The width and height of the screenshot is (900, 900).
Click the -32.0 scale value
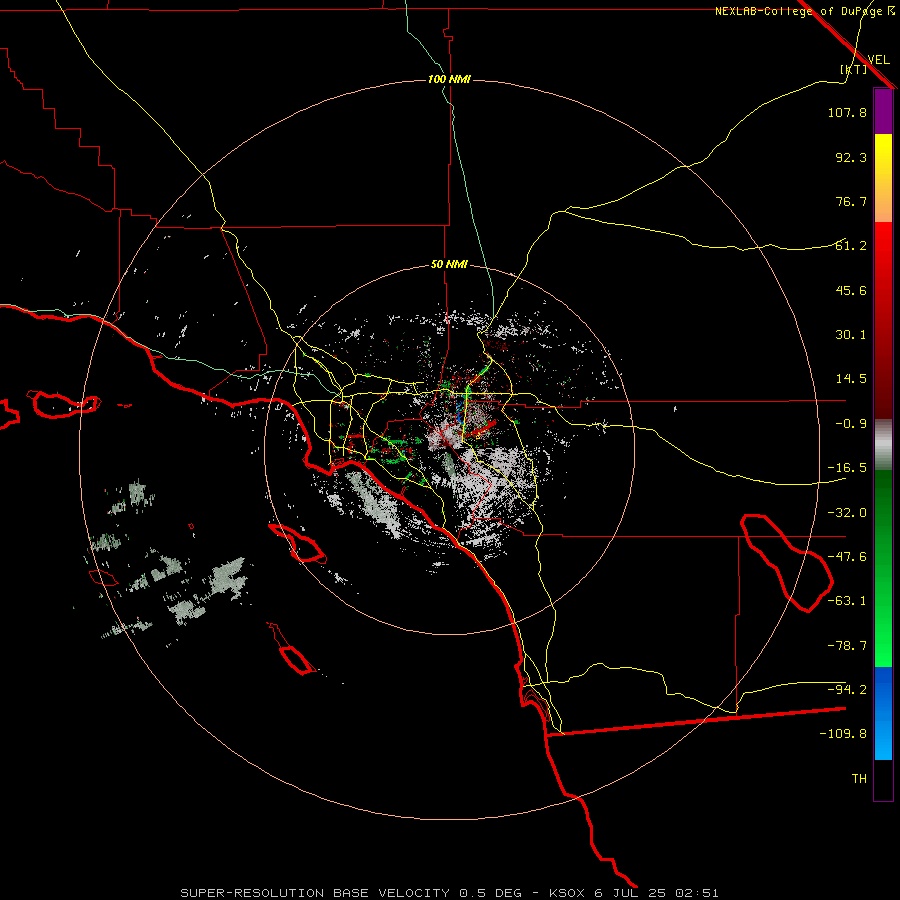tap(847, 513)
